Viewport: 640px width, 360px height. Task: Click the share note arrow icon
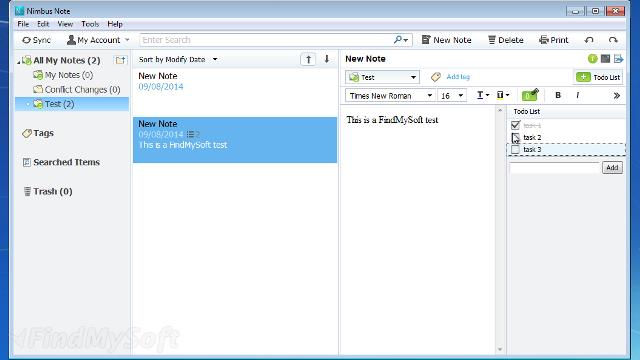(x=618, y=59)
